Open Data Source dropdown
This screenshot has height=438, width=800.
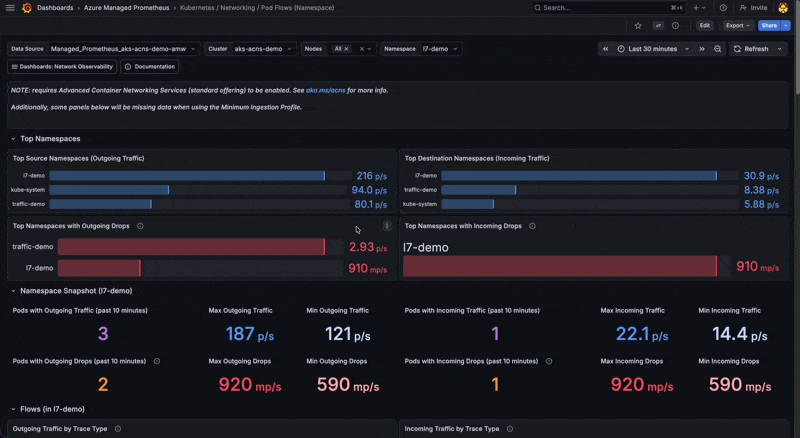click(122, 49)
